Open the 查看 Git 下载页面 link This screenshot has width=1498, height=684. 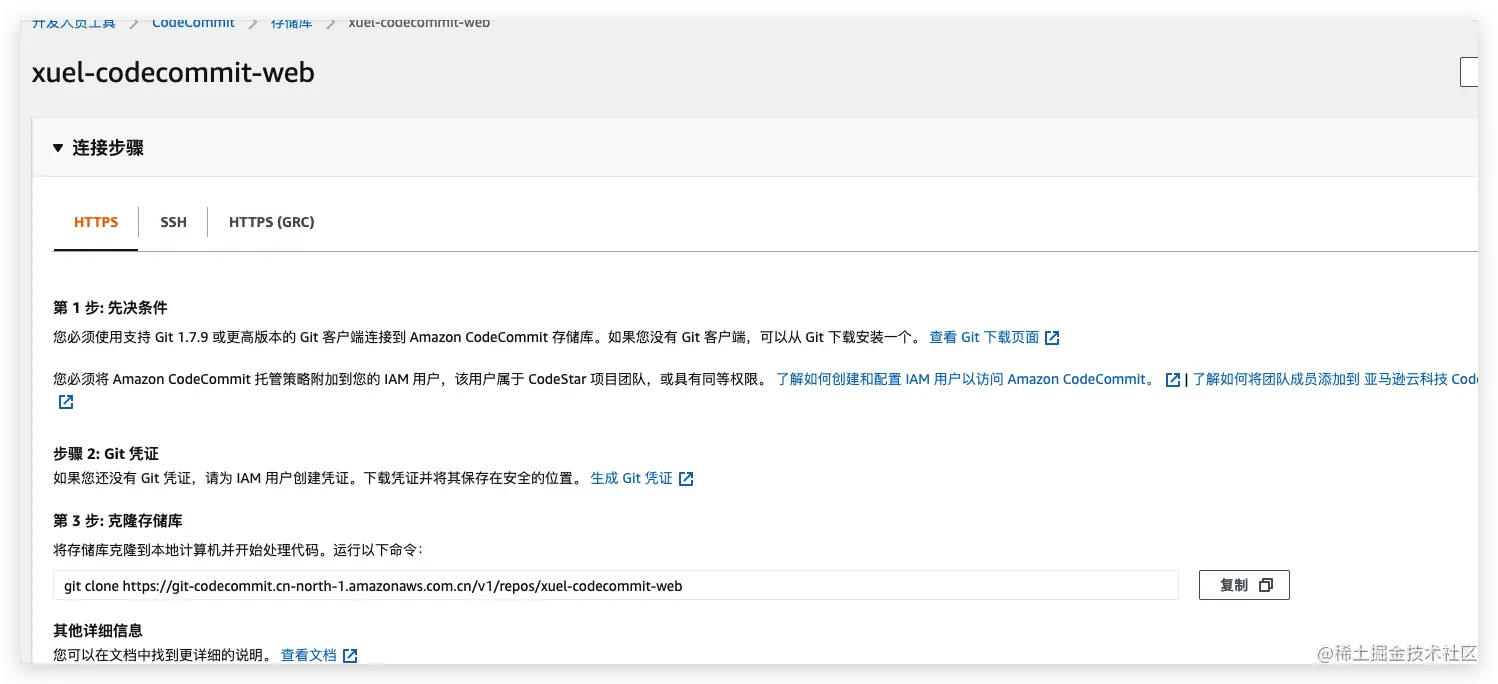tap(984, 337)
